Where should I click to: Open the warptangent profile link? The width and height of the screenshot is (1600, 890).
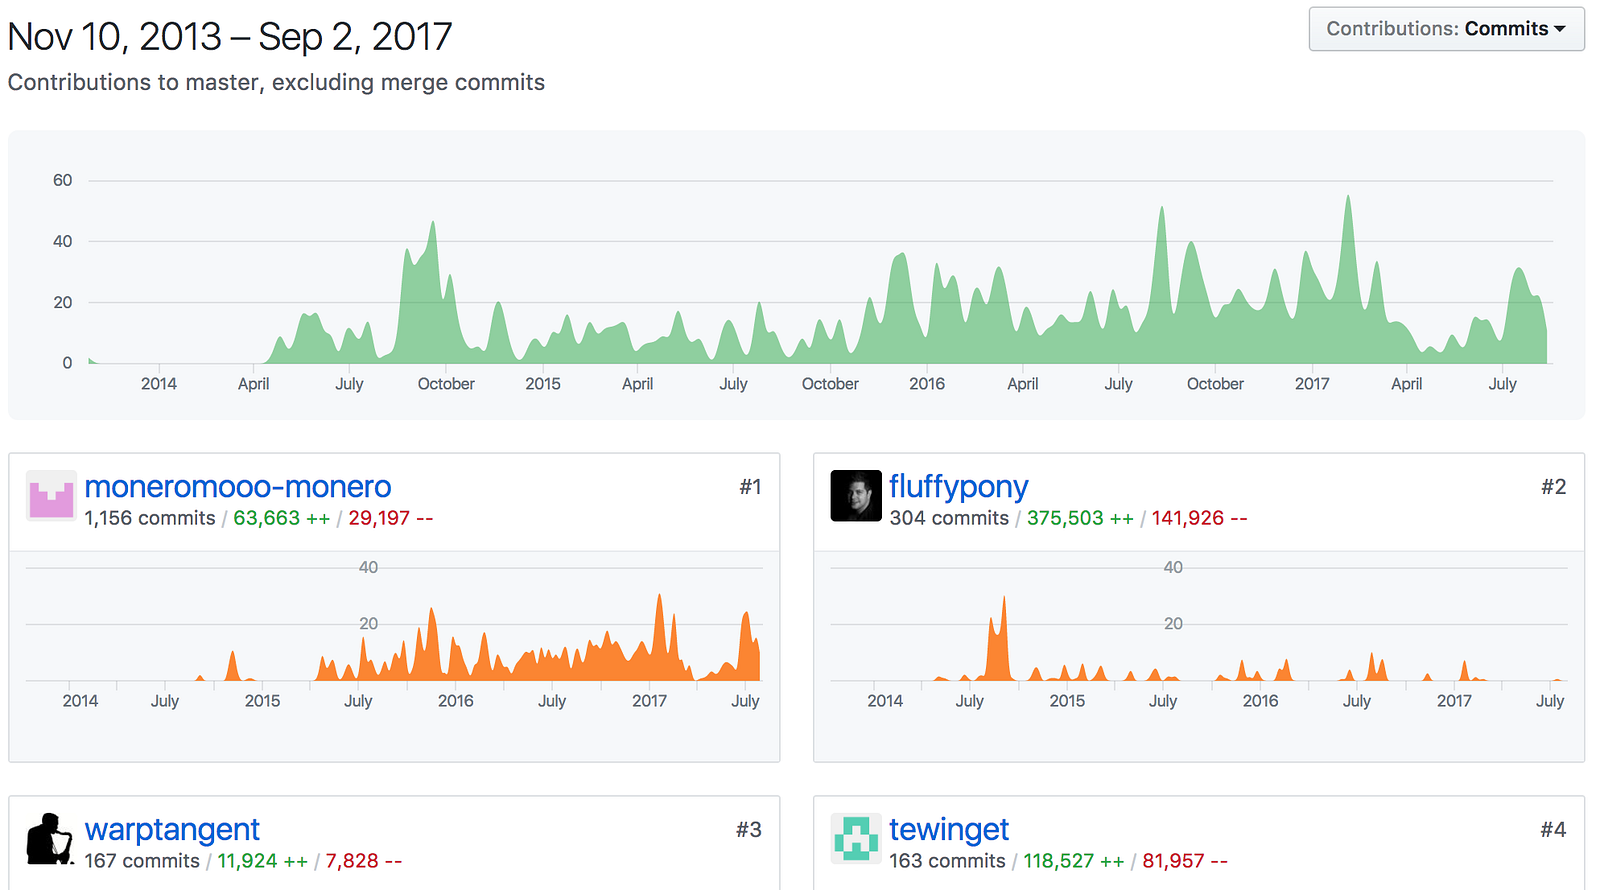(x=172, y=830)
